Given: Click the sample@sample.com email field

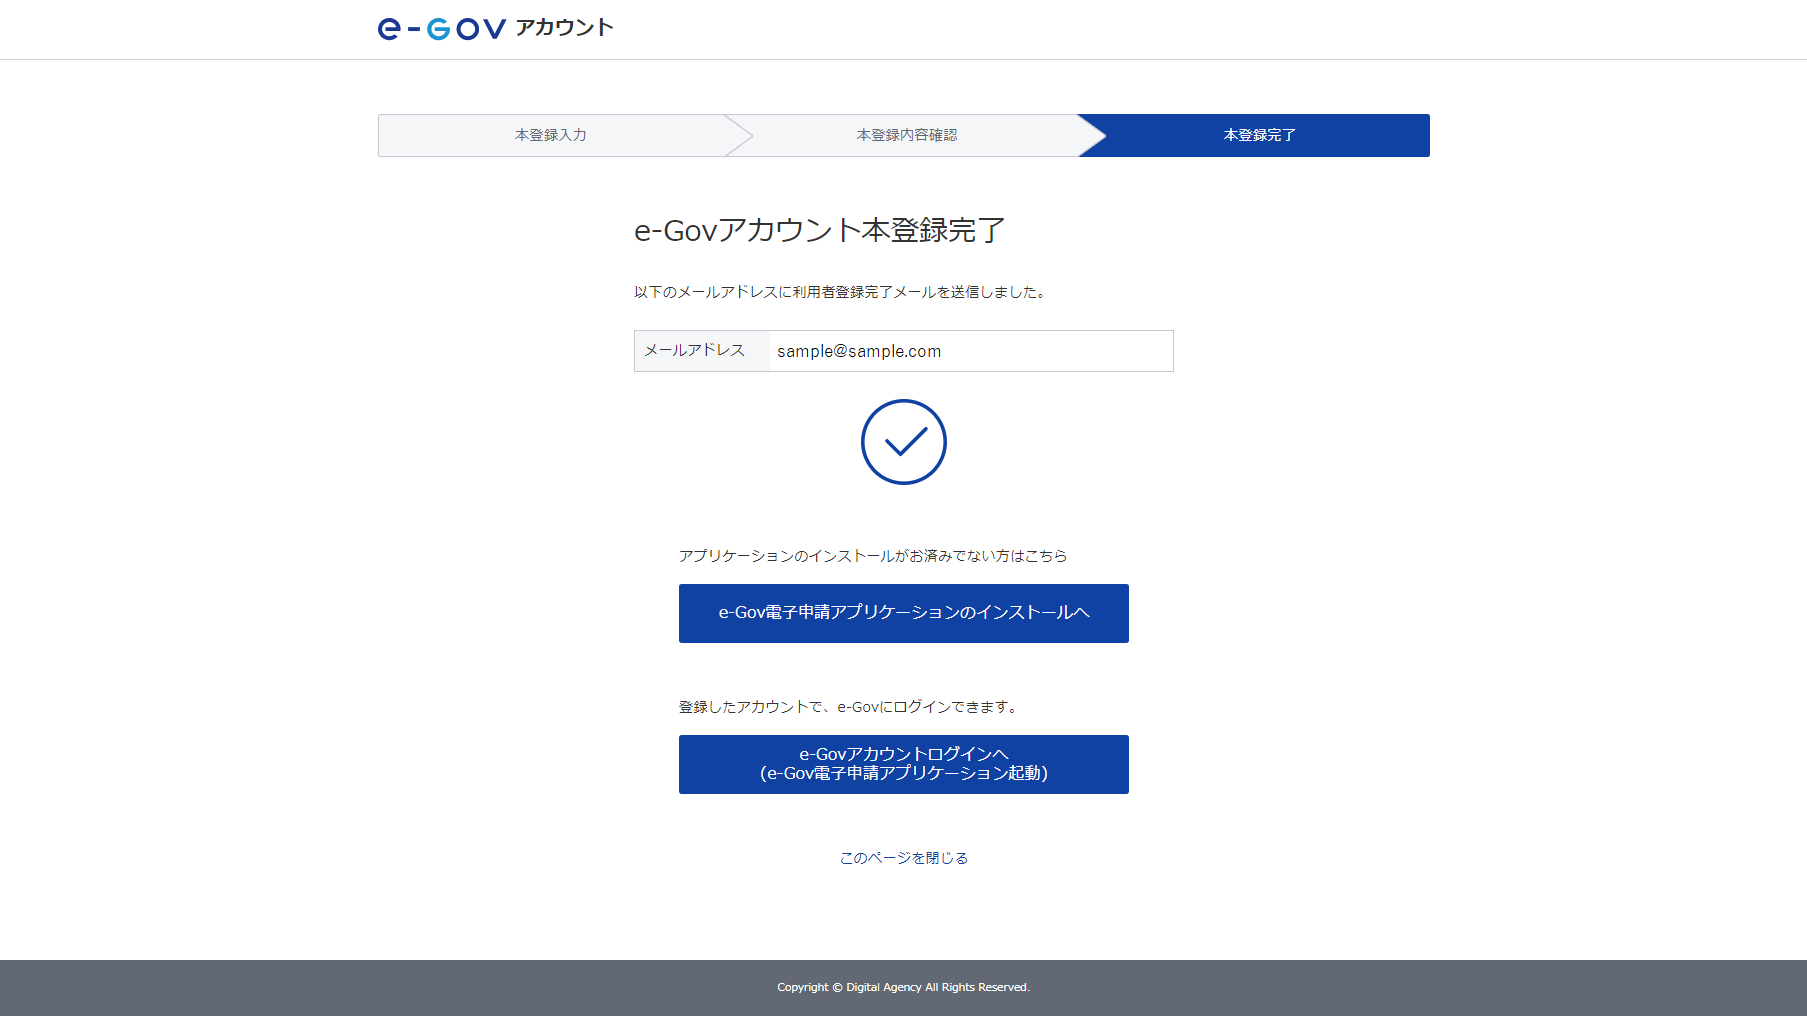Looking at the screenshot, I should (x=971, y=351).
